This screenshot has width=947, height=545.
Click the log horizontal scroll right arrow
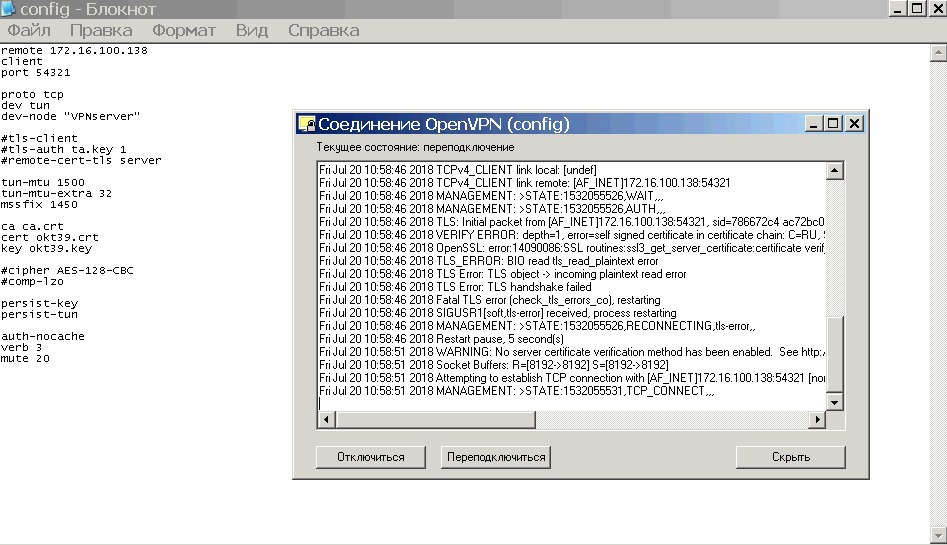(x=817, y=419)
